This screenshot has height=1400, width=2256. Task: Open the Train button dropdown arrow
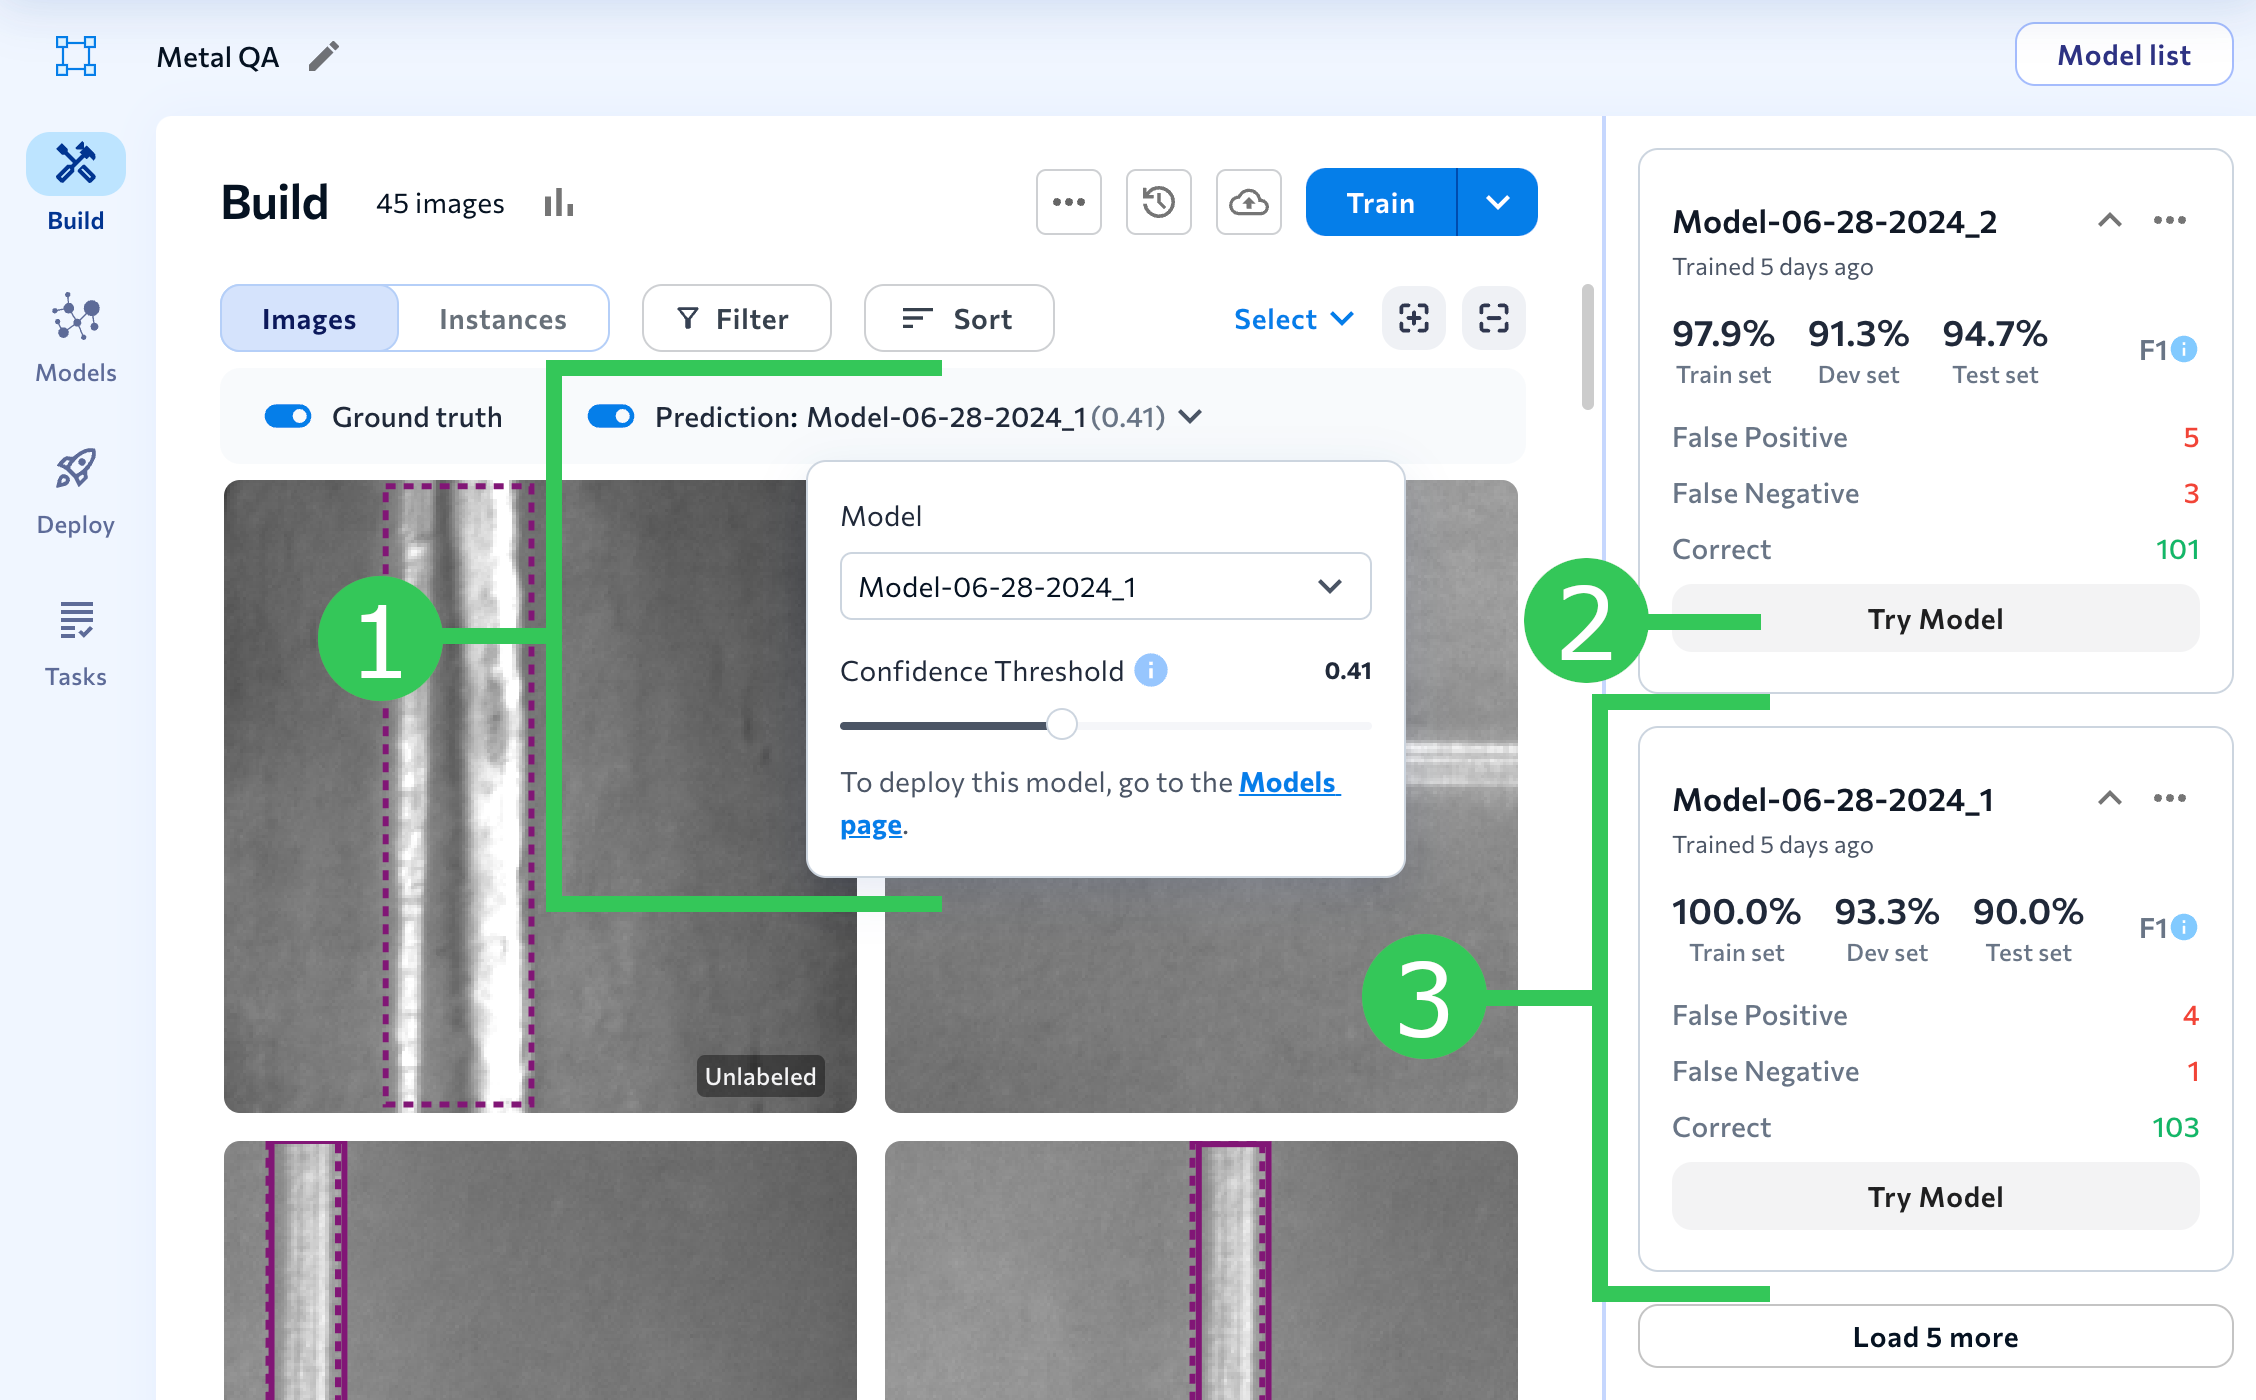1498,202
